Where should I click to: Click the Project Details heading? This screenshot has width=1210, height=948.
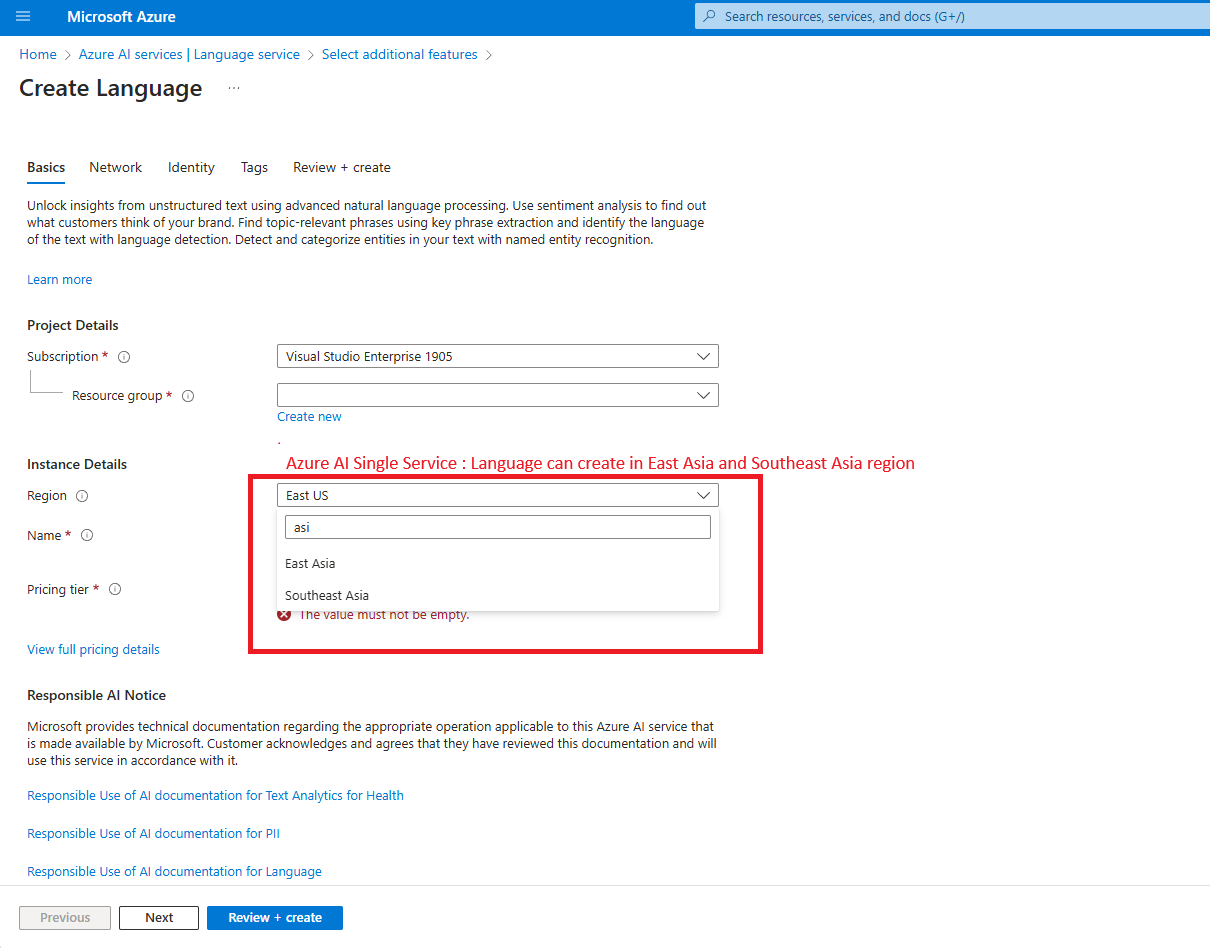click(72, 326)
